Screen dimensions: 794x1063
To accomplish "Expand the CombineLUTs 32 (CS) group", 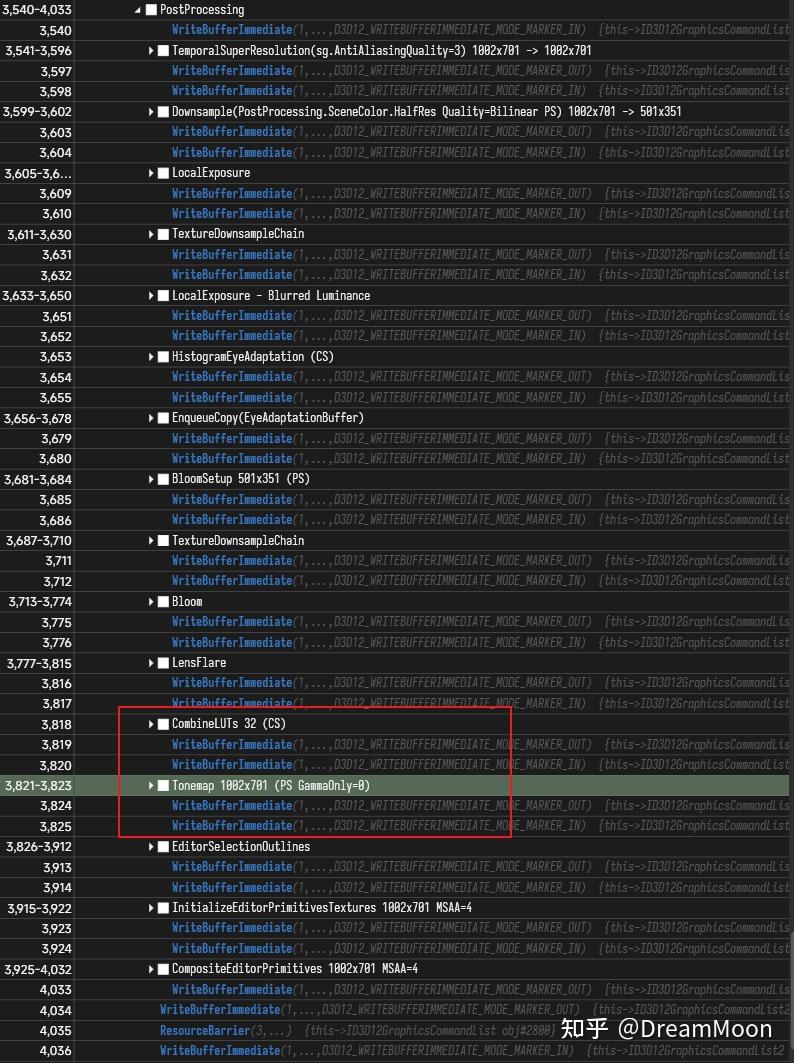I will click(x=151, y=724).
